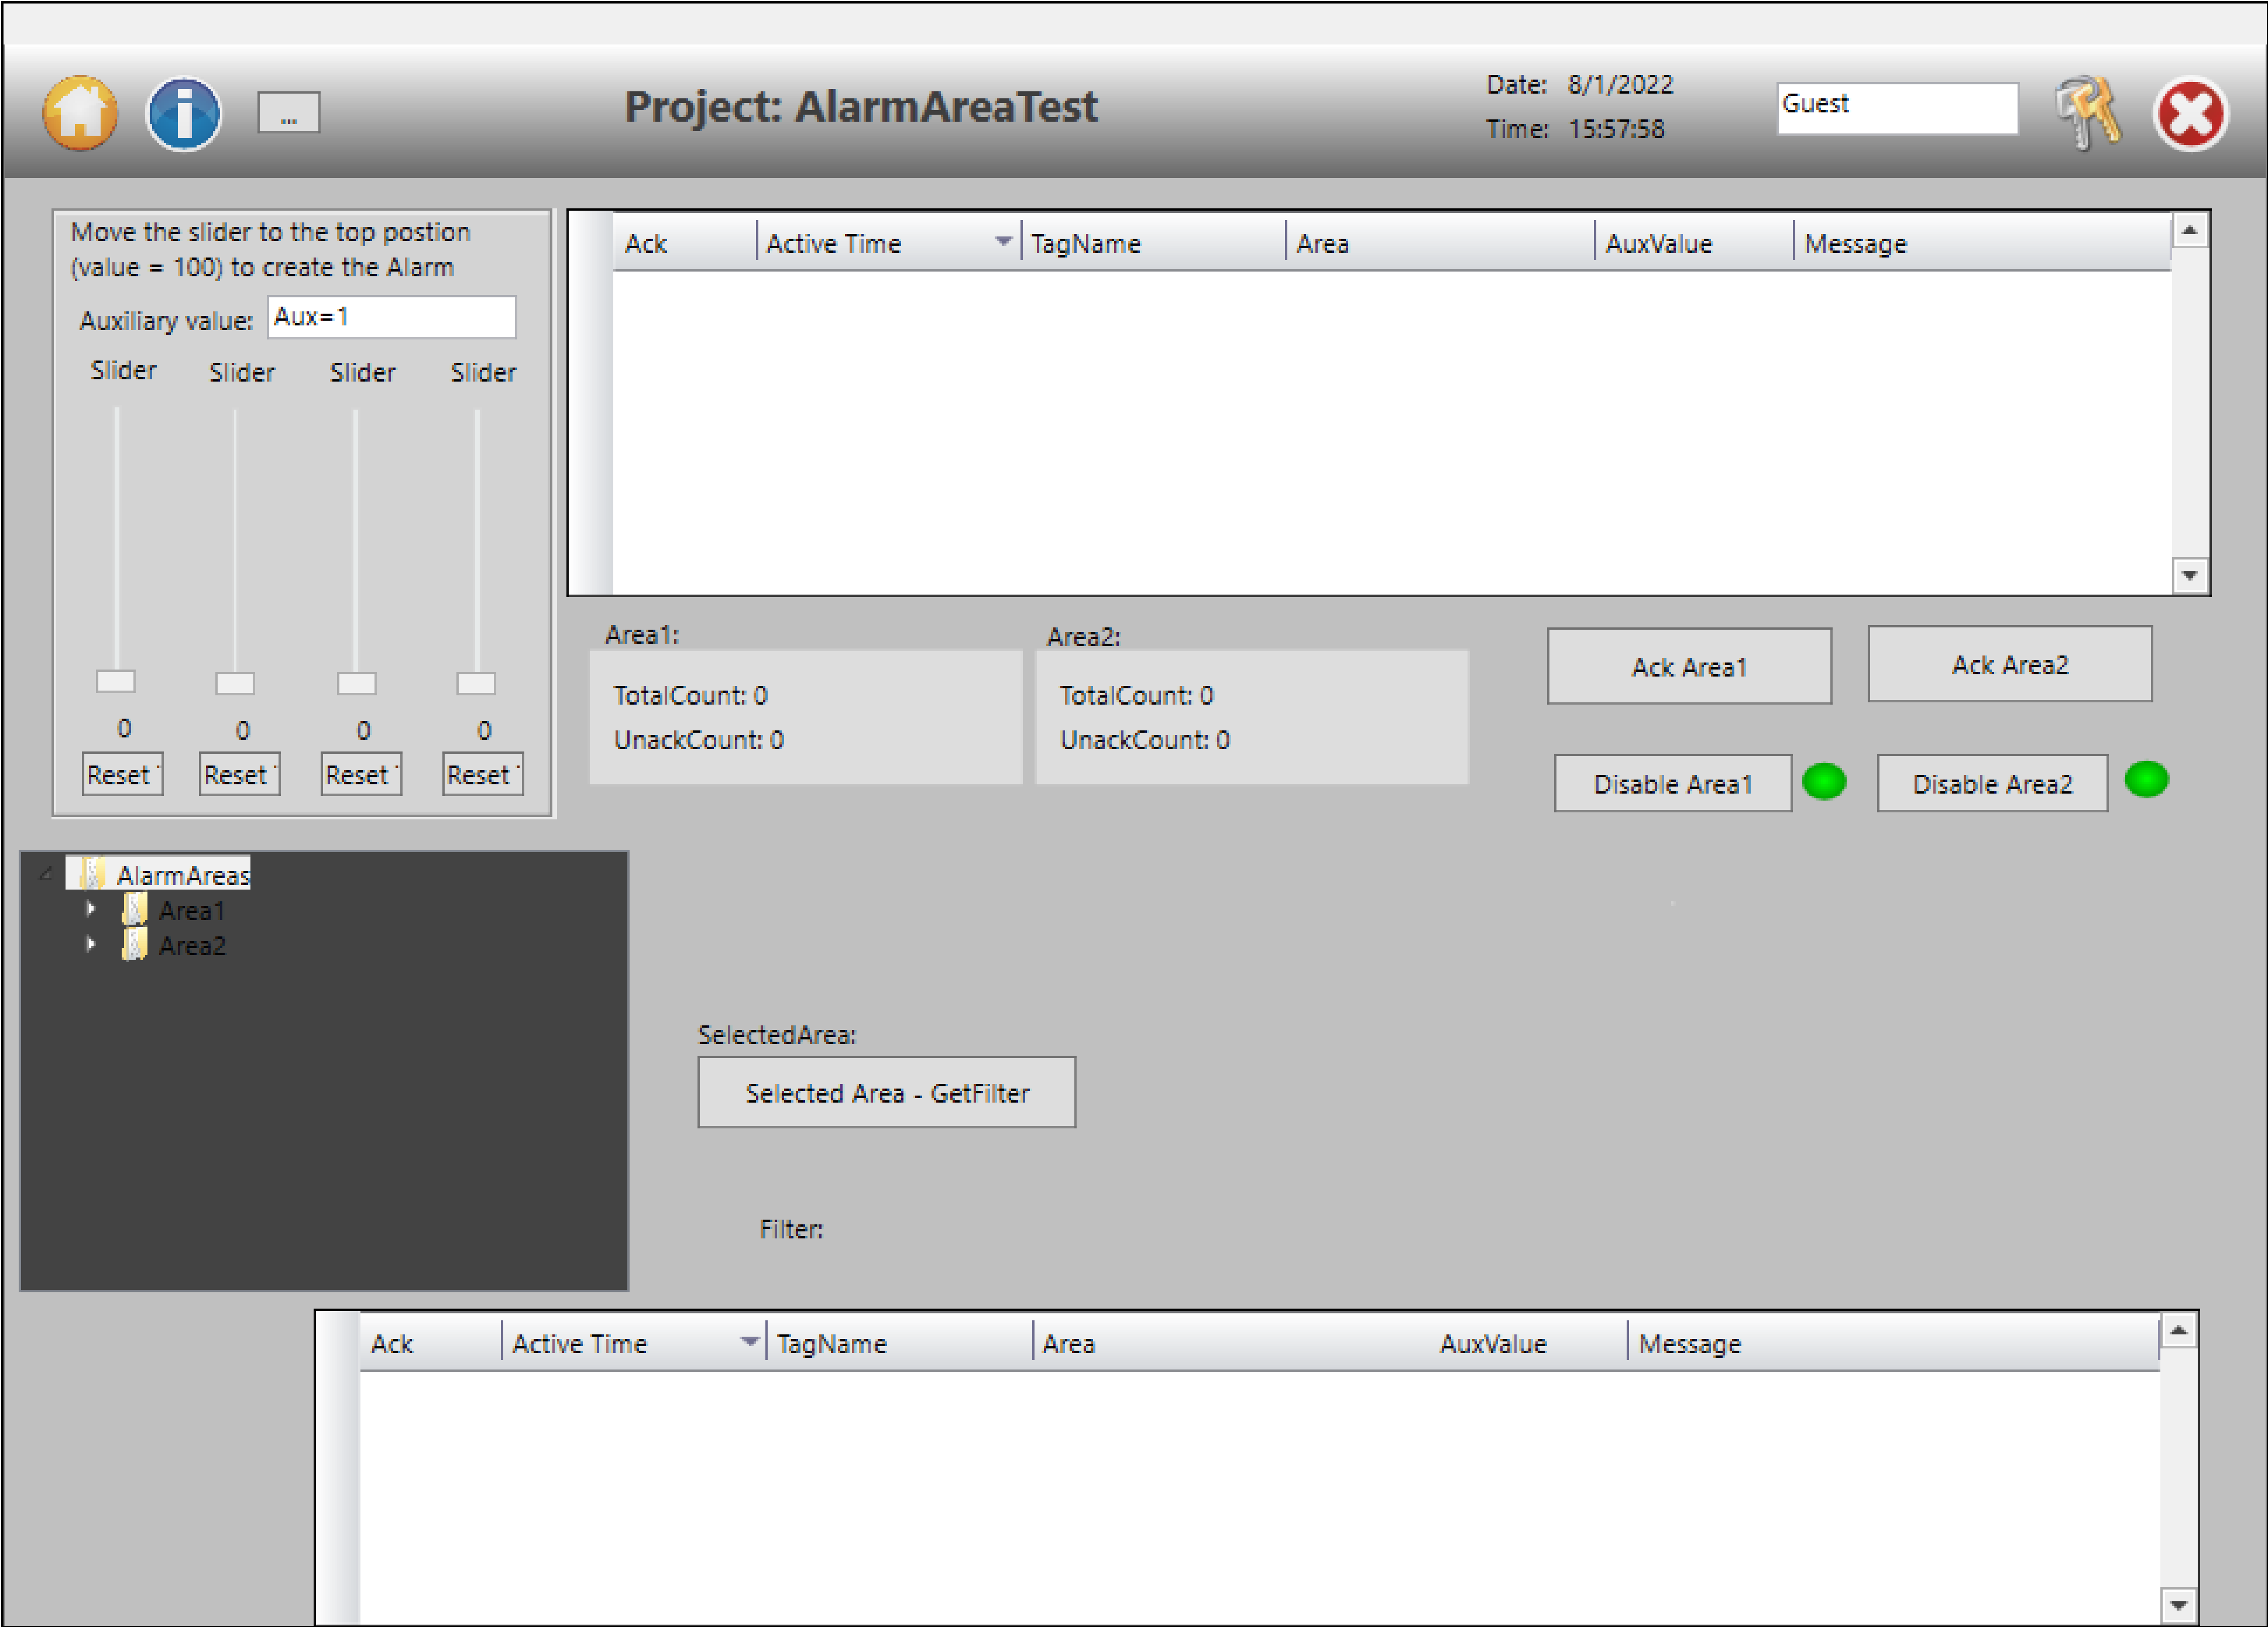
Task: Sort top grid by Message column
Action: click(x=1983, y=243)
